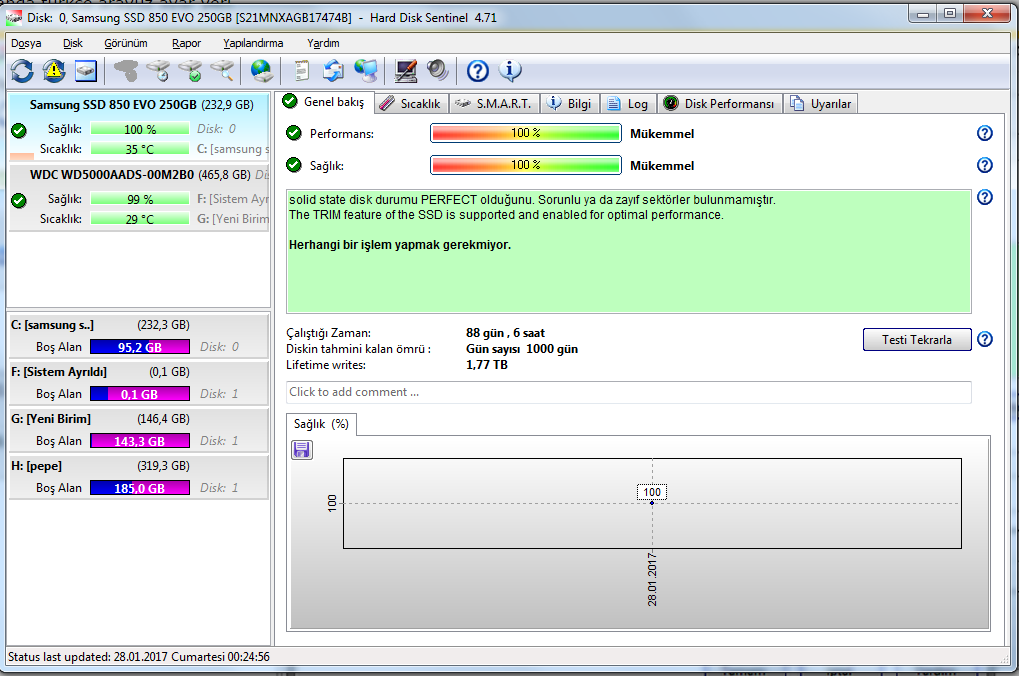Open the Disk menu
The height and width of the screenshot is (676, 1019).
pyautogui.click(x=73, y=43)
